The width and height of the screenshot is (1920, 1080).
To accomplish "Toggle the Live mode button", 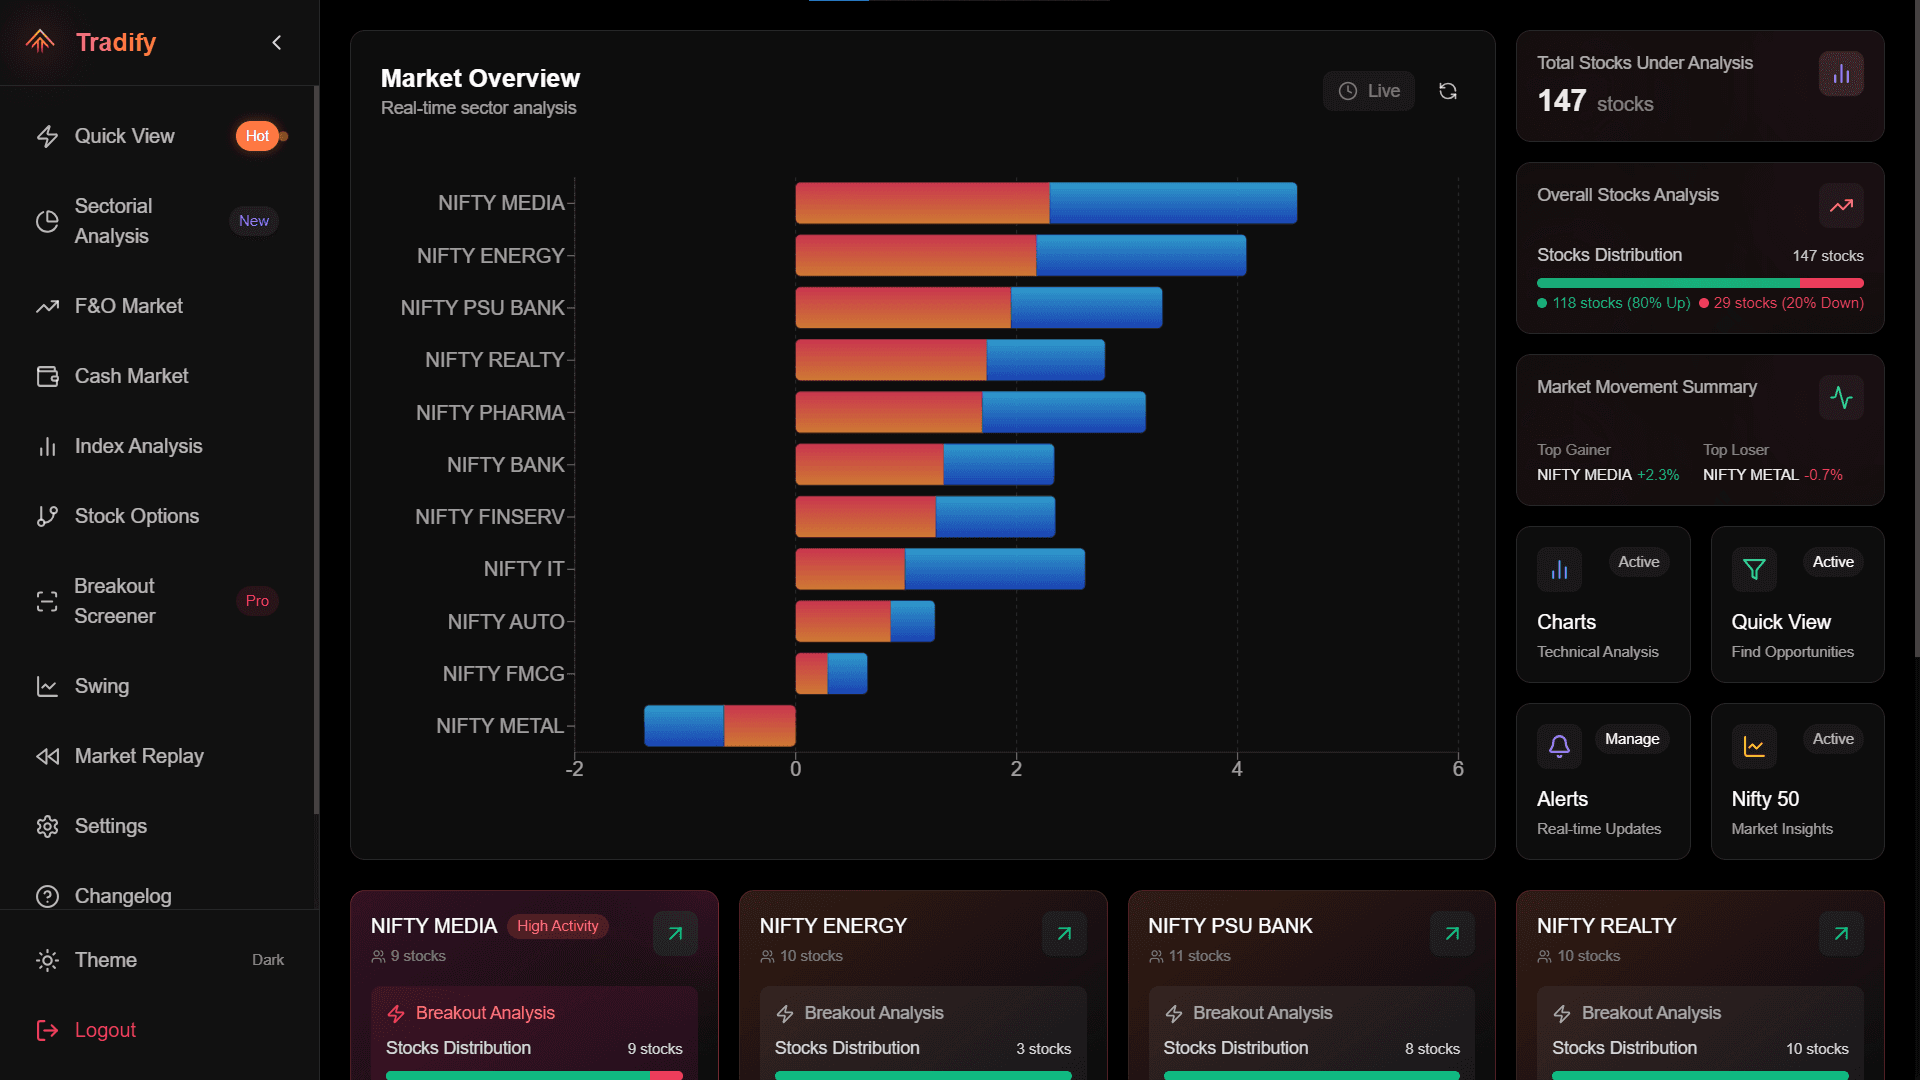I will tap(1369, 91).
